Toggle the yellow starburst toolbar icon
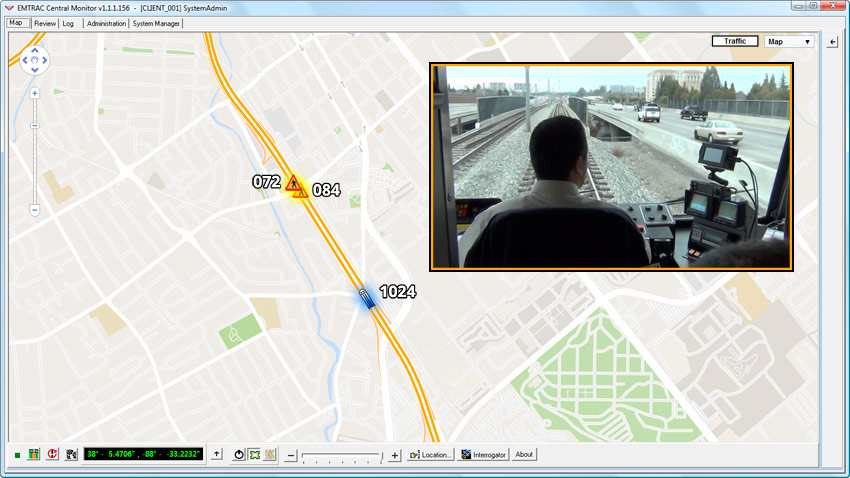Screen dimensions: 850x478 270,455
